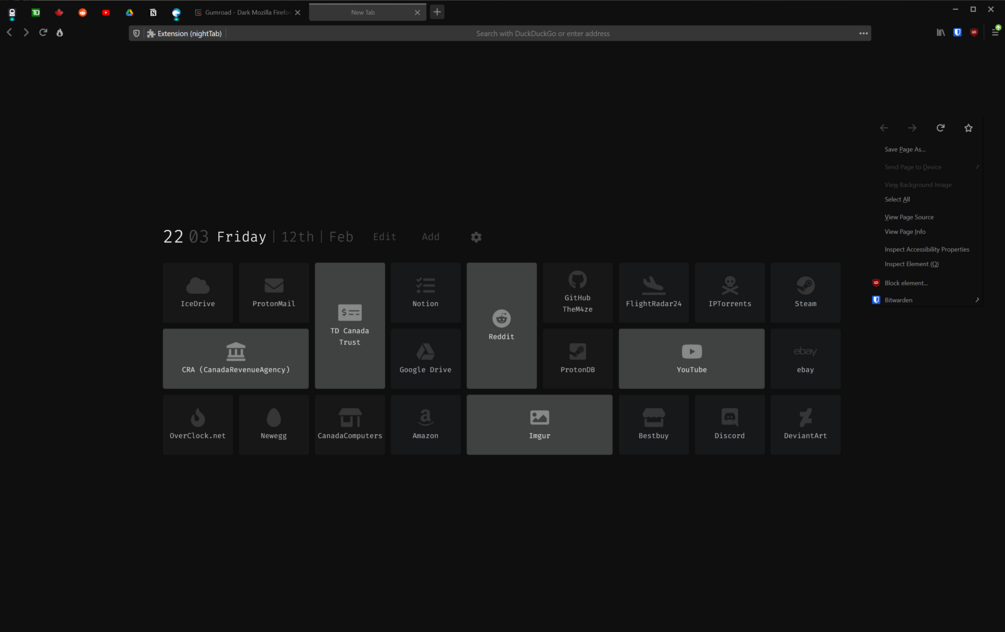1005x632 pixels.
Task: Open the GitHub TheM4ze tile
Action: click(577, 292)
